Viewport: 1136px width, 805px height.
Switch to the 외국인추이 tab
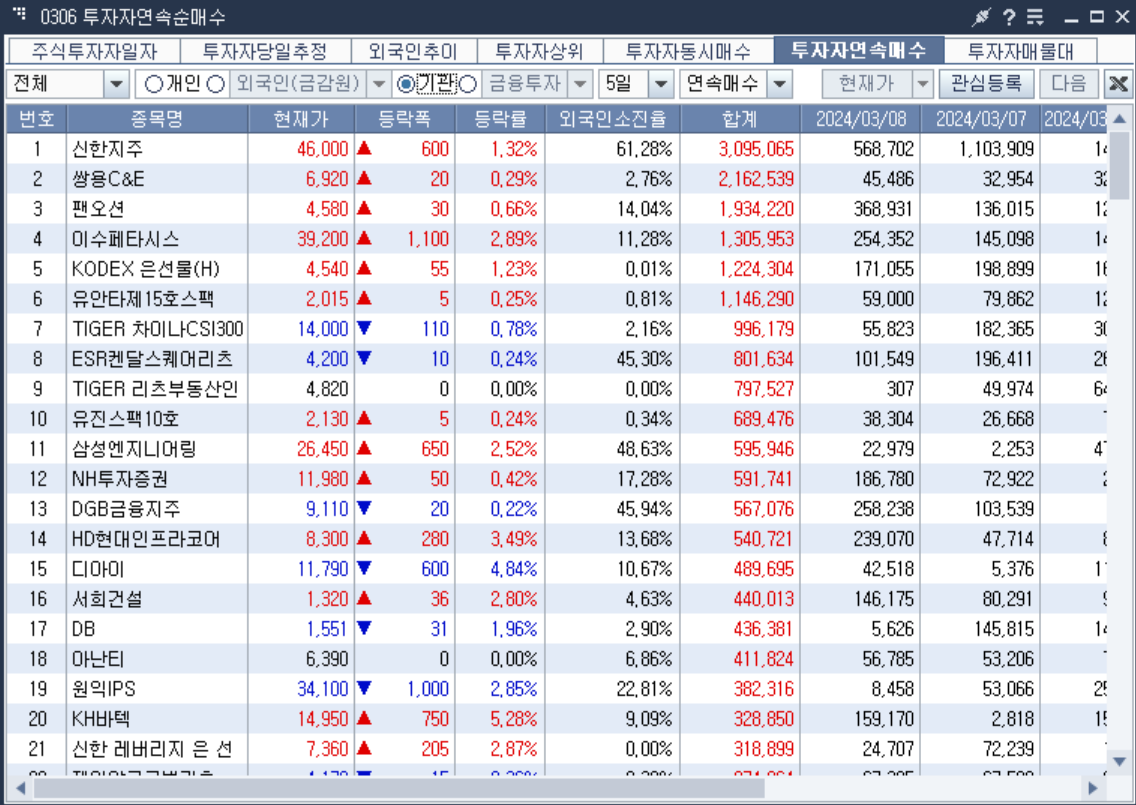point(413,51)
